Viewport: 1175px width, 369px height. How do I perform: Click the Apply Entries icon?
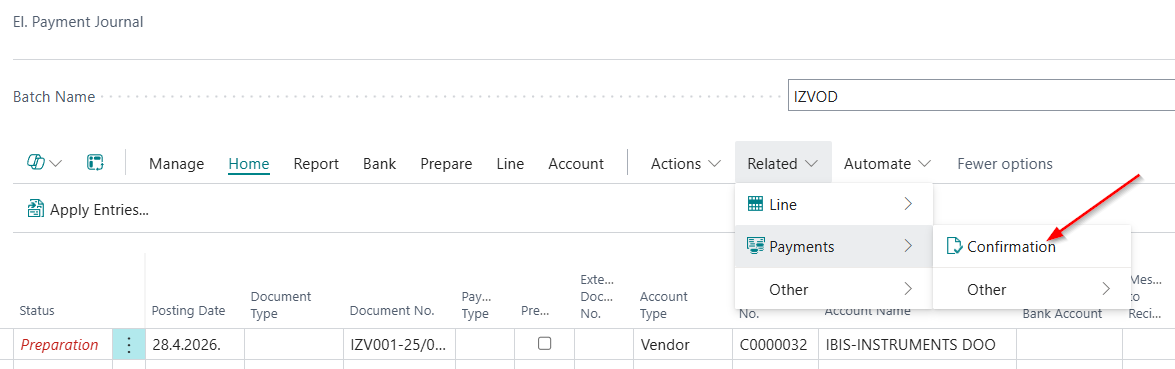35,209
